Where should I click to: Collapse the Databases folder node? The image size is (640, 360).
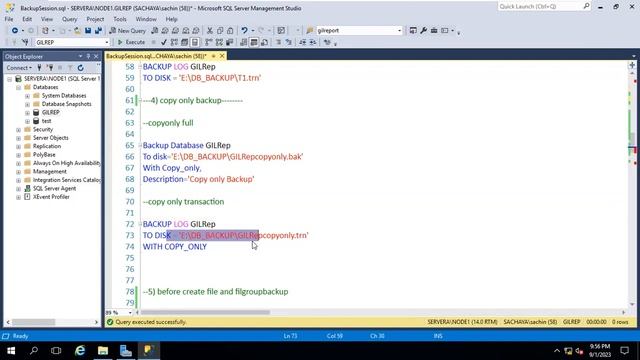coord(18,87)
